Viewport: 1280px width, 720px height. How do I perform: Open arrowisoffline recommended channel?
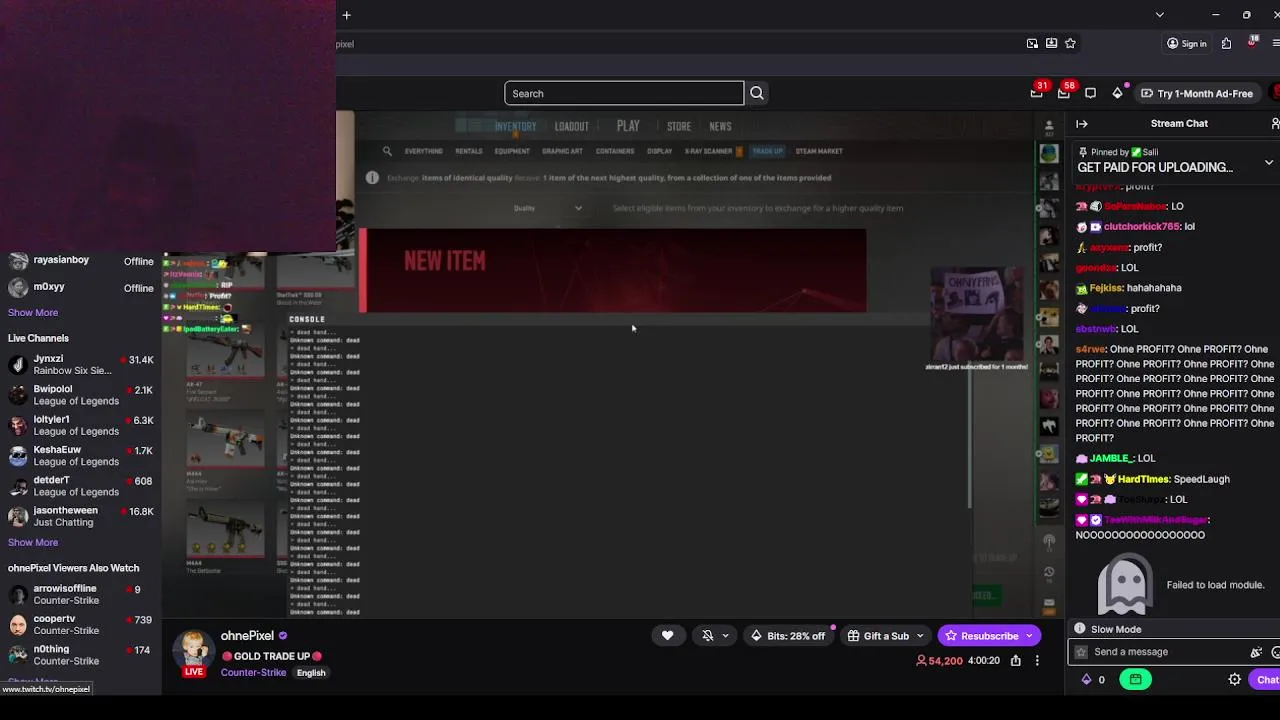coord(80,595)
